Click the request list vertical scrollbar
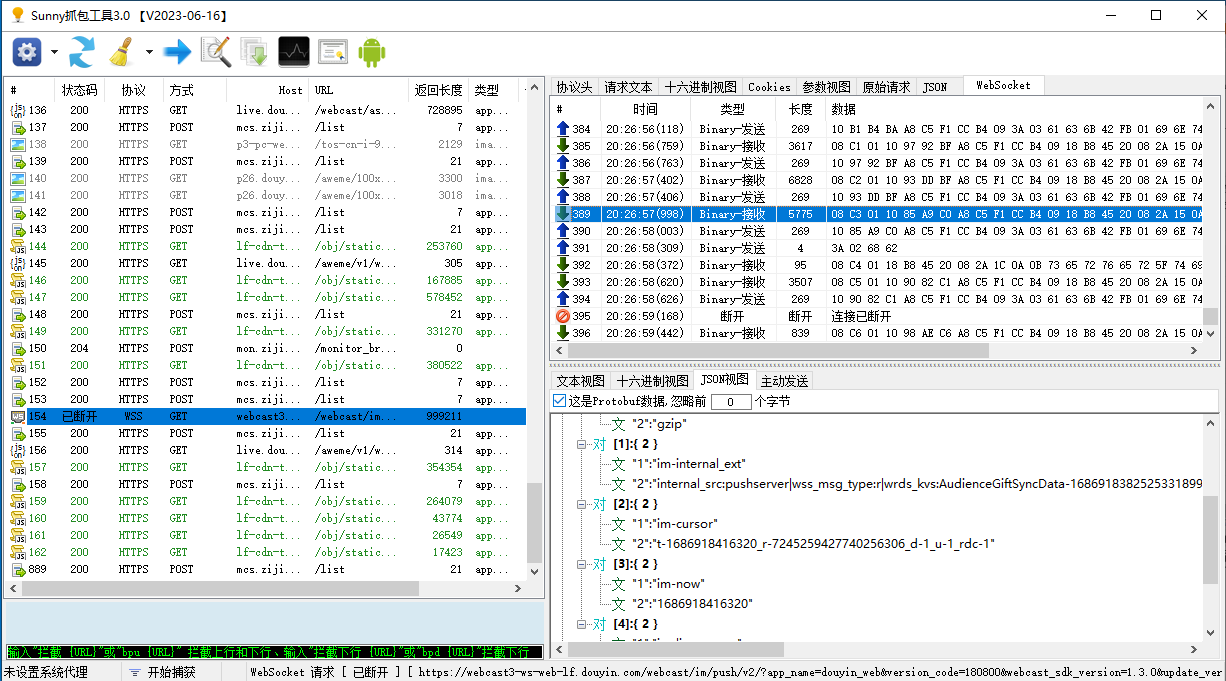The width and height of the screenshot is (1226, 681). click(535, 340)
